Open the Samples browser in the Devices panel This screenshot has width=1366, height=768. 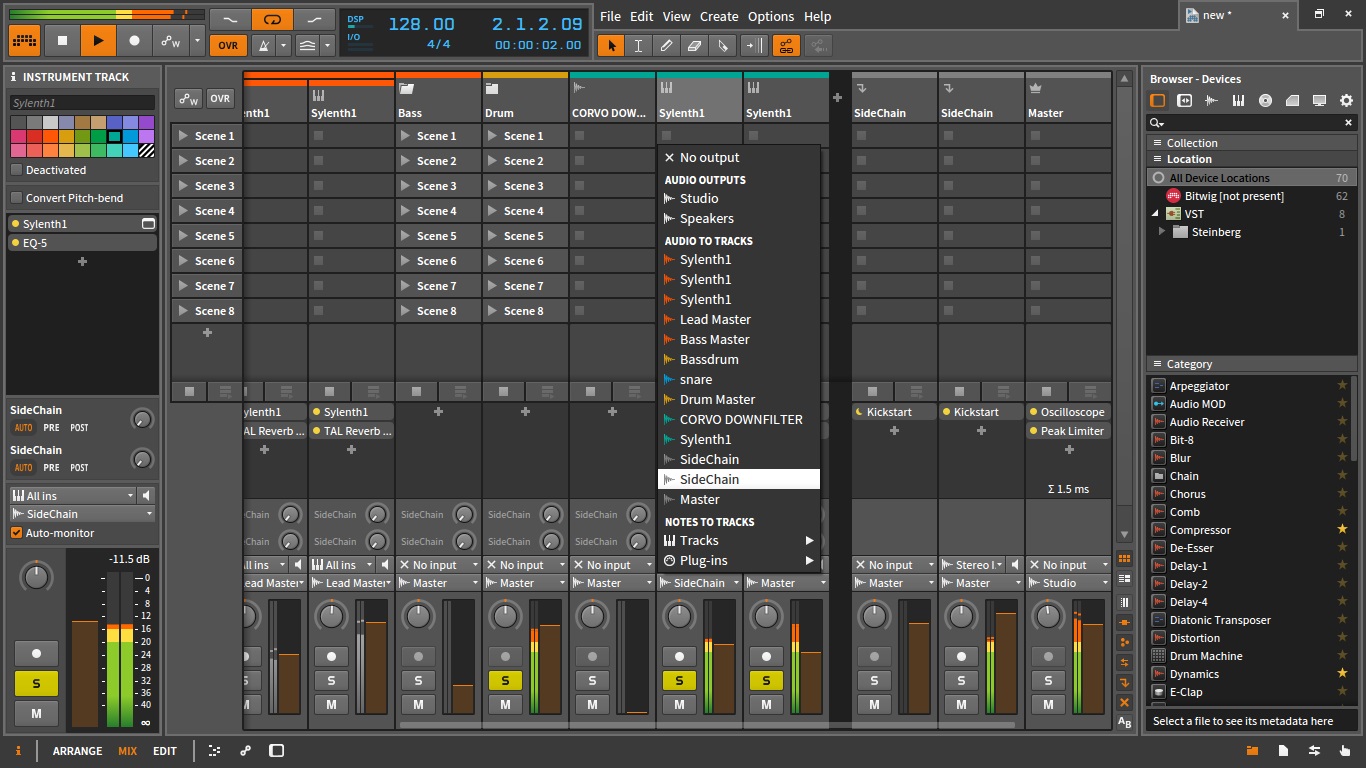tap(1212, 100)
